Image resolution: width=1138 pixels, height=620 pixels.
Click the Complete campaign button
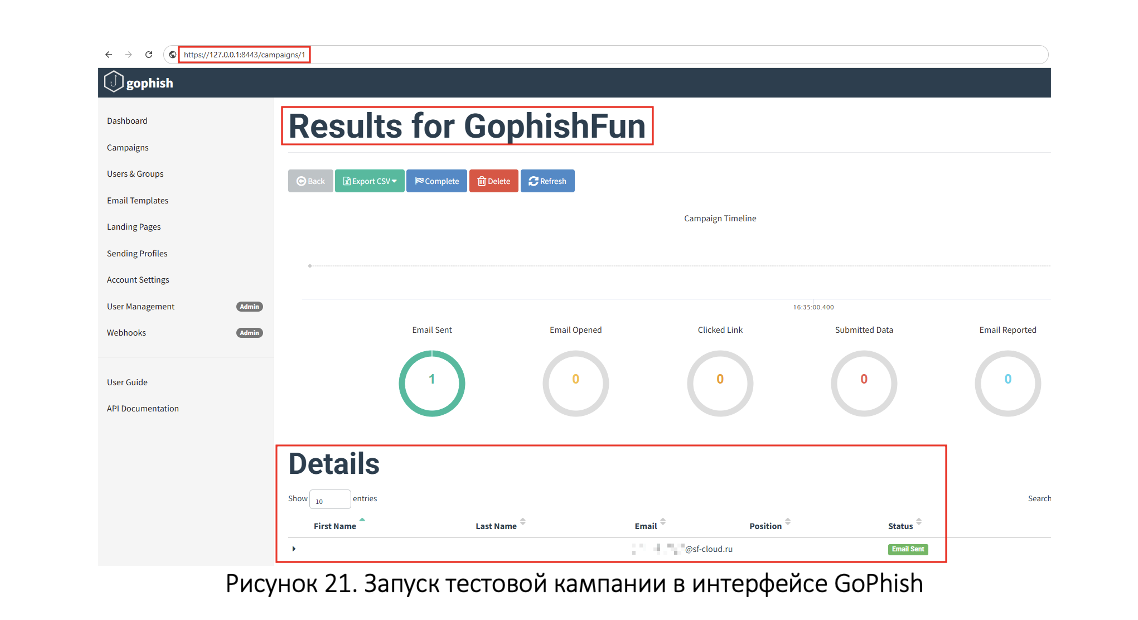pos(436,181)
